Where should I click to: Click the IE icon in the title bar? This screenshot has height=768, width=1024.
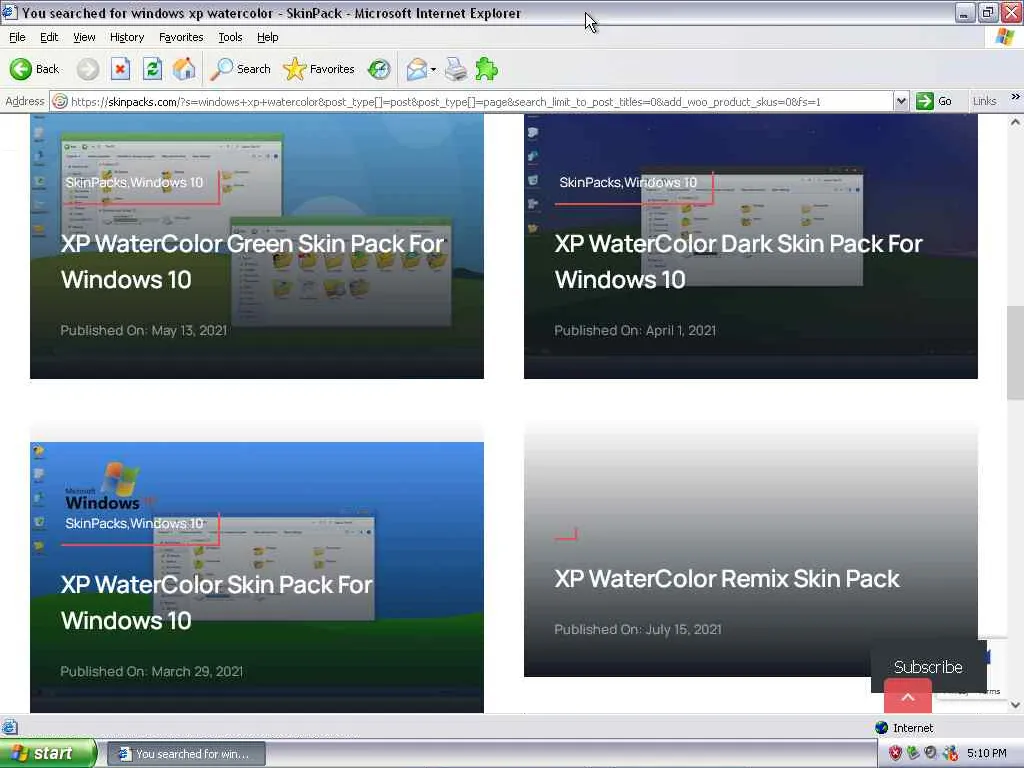tap(9, 12)
